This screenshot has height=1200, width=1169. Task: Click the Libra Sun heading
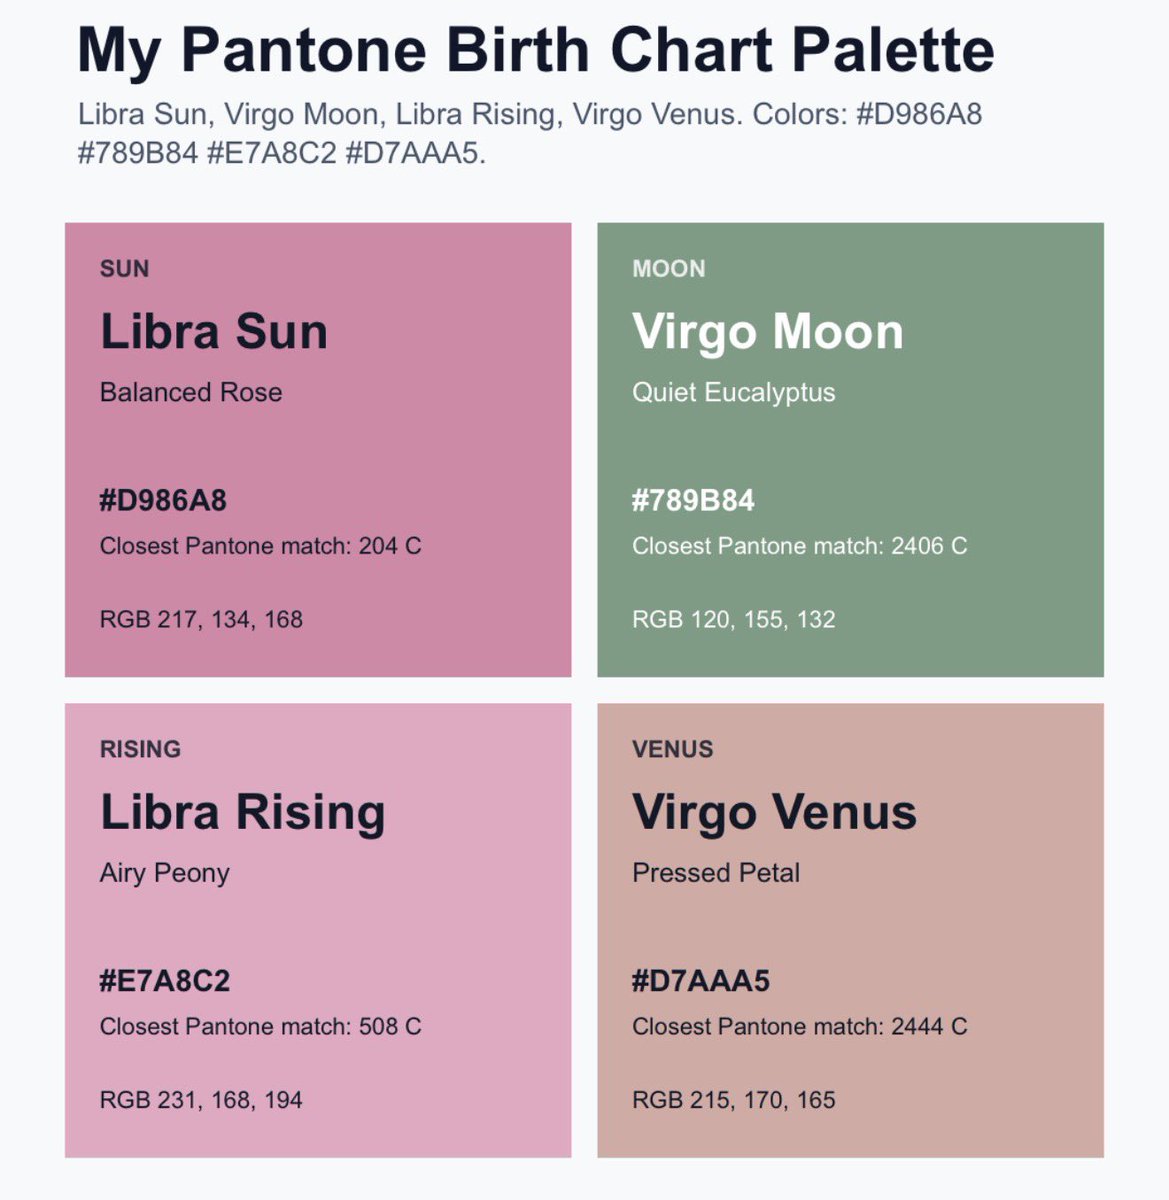pos(214,331)
